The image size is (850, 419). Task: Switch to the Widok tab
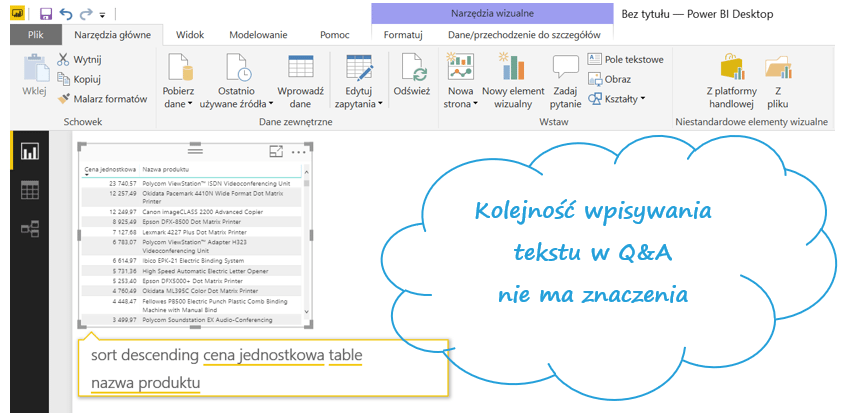tap(189, 35)
